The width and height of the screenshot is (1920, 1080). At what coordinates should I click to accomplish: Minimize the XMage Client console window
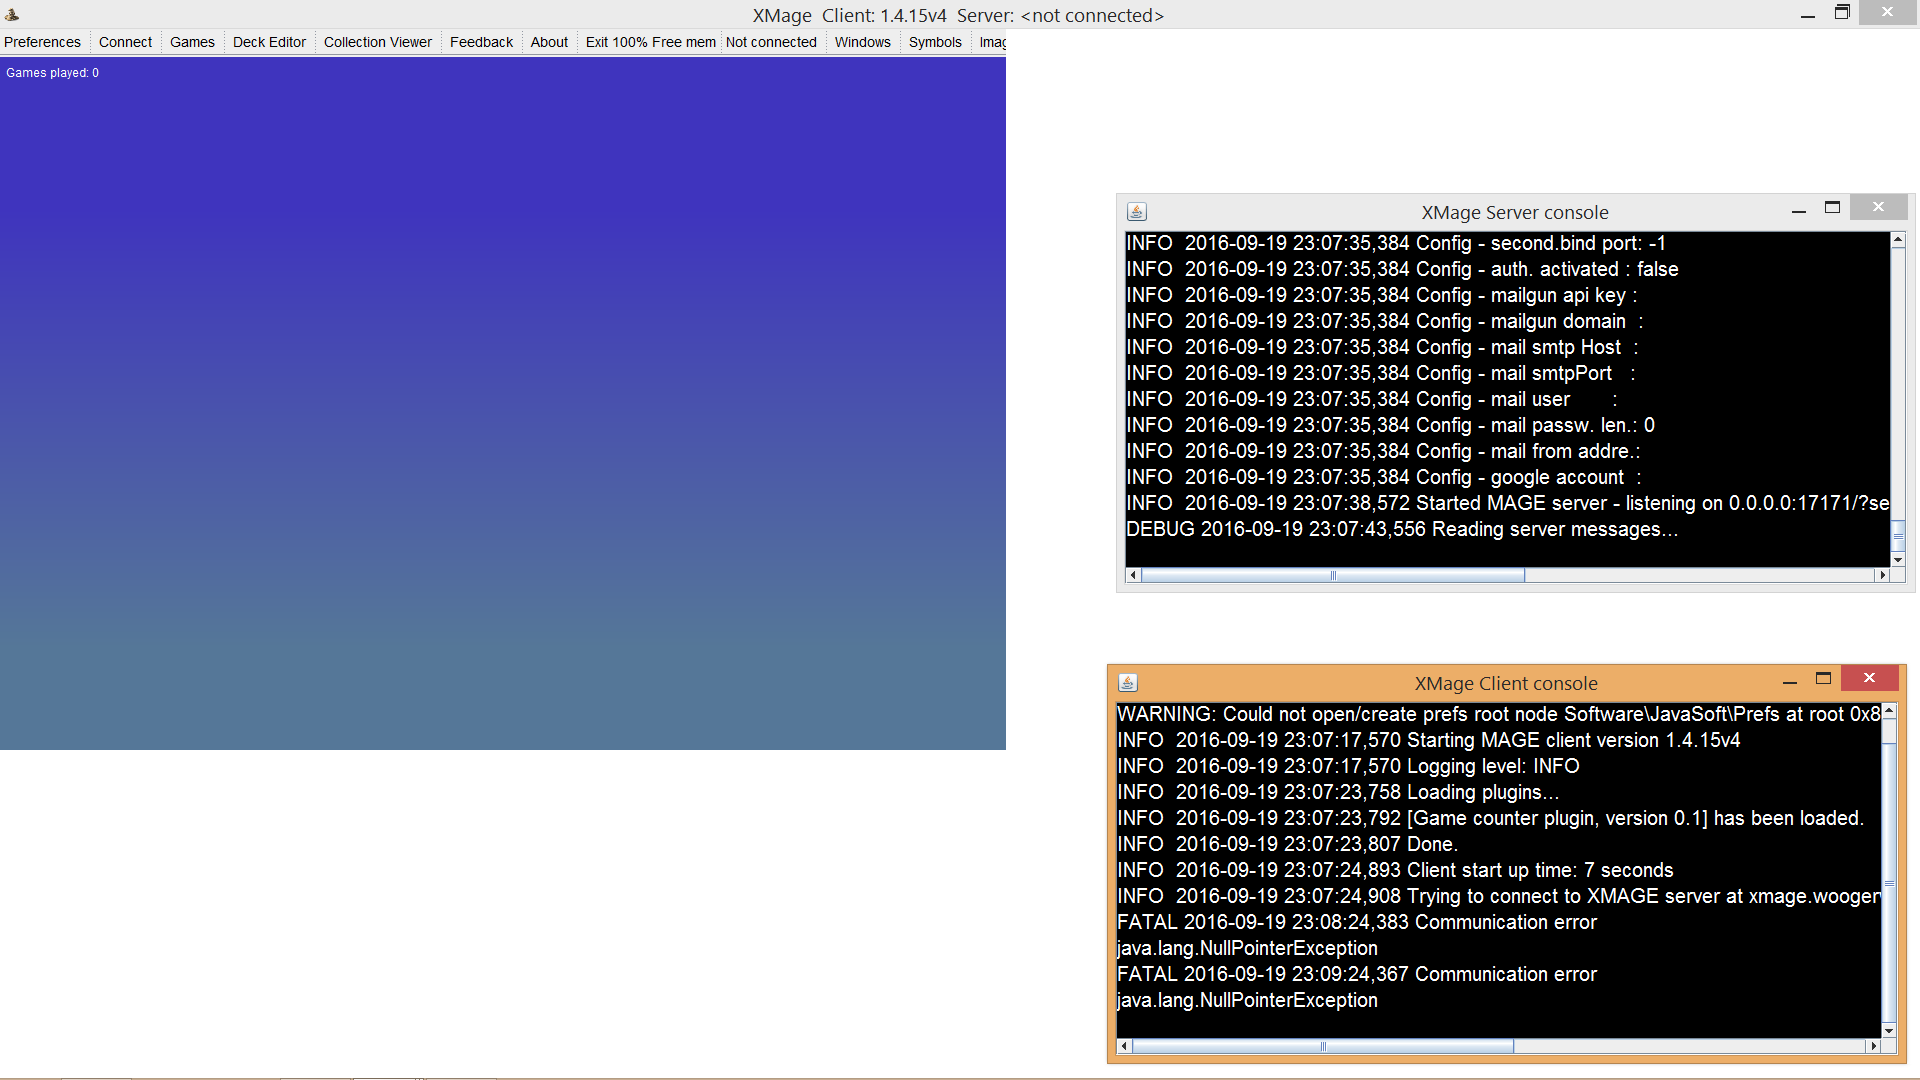coord(1790,682)
